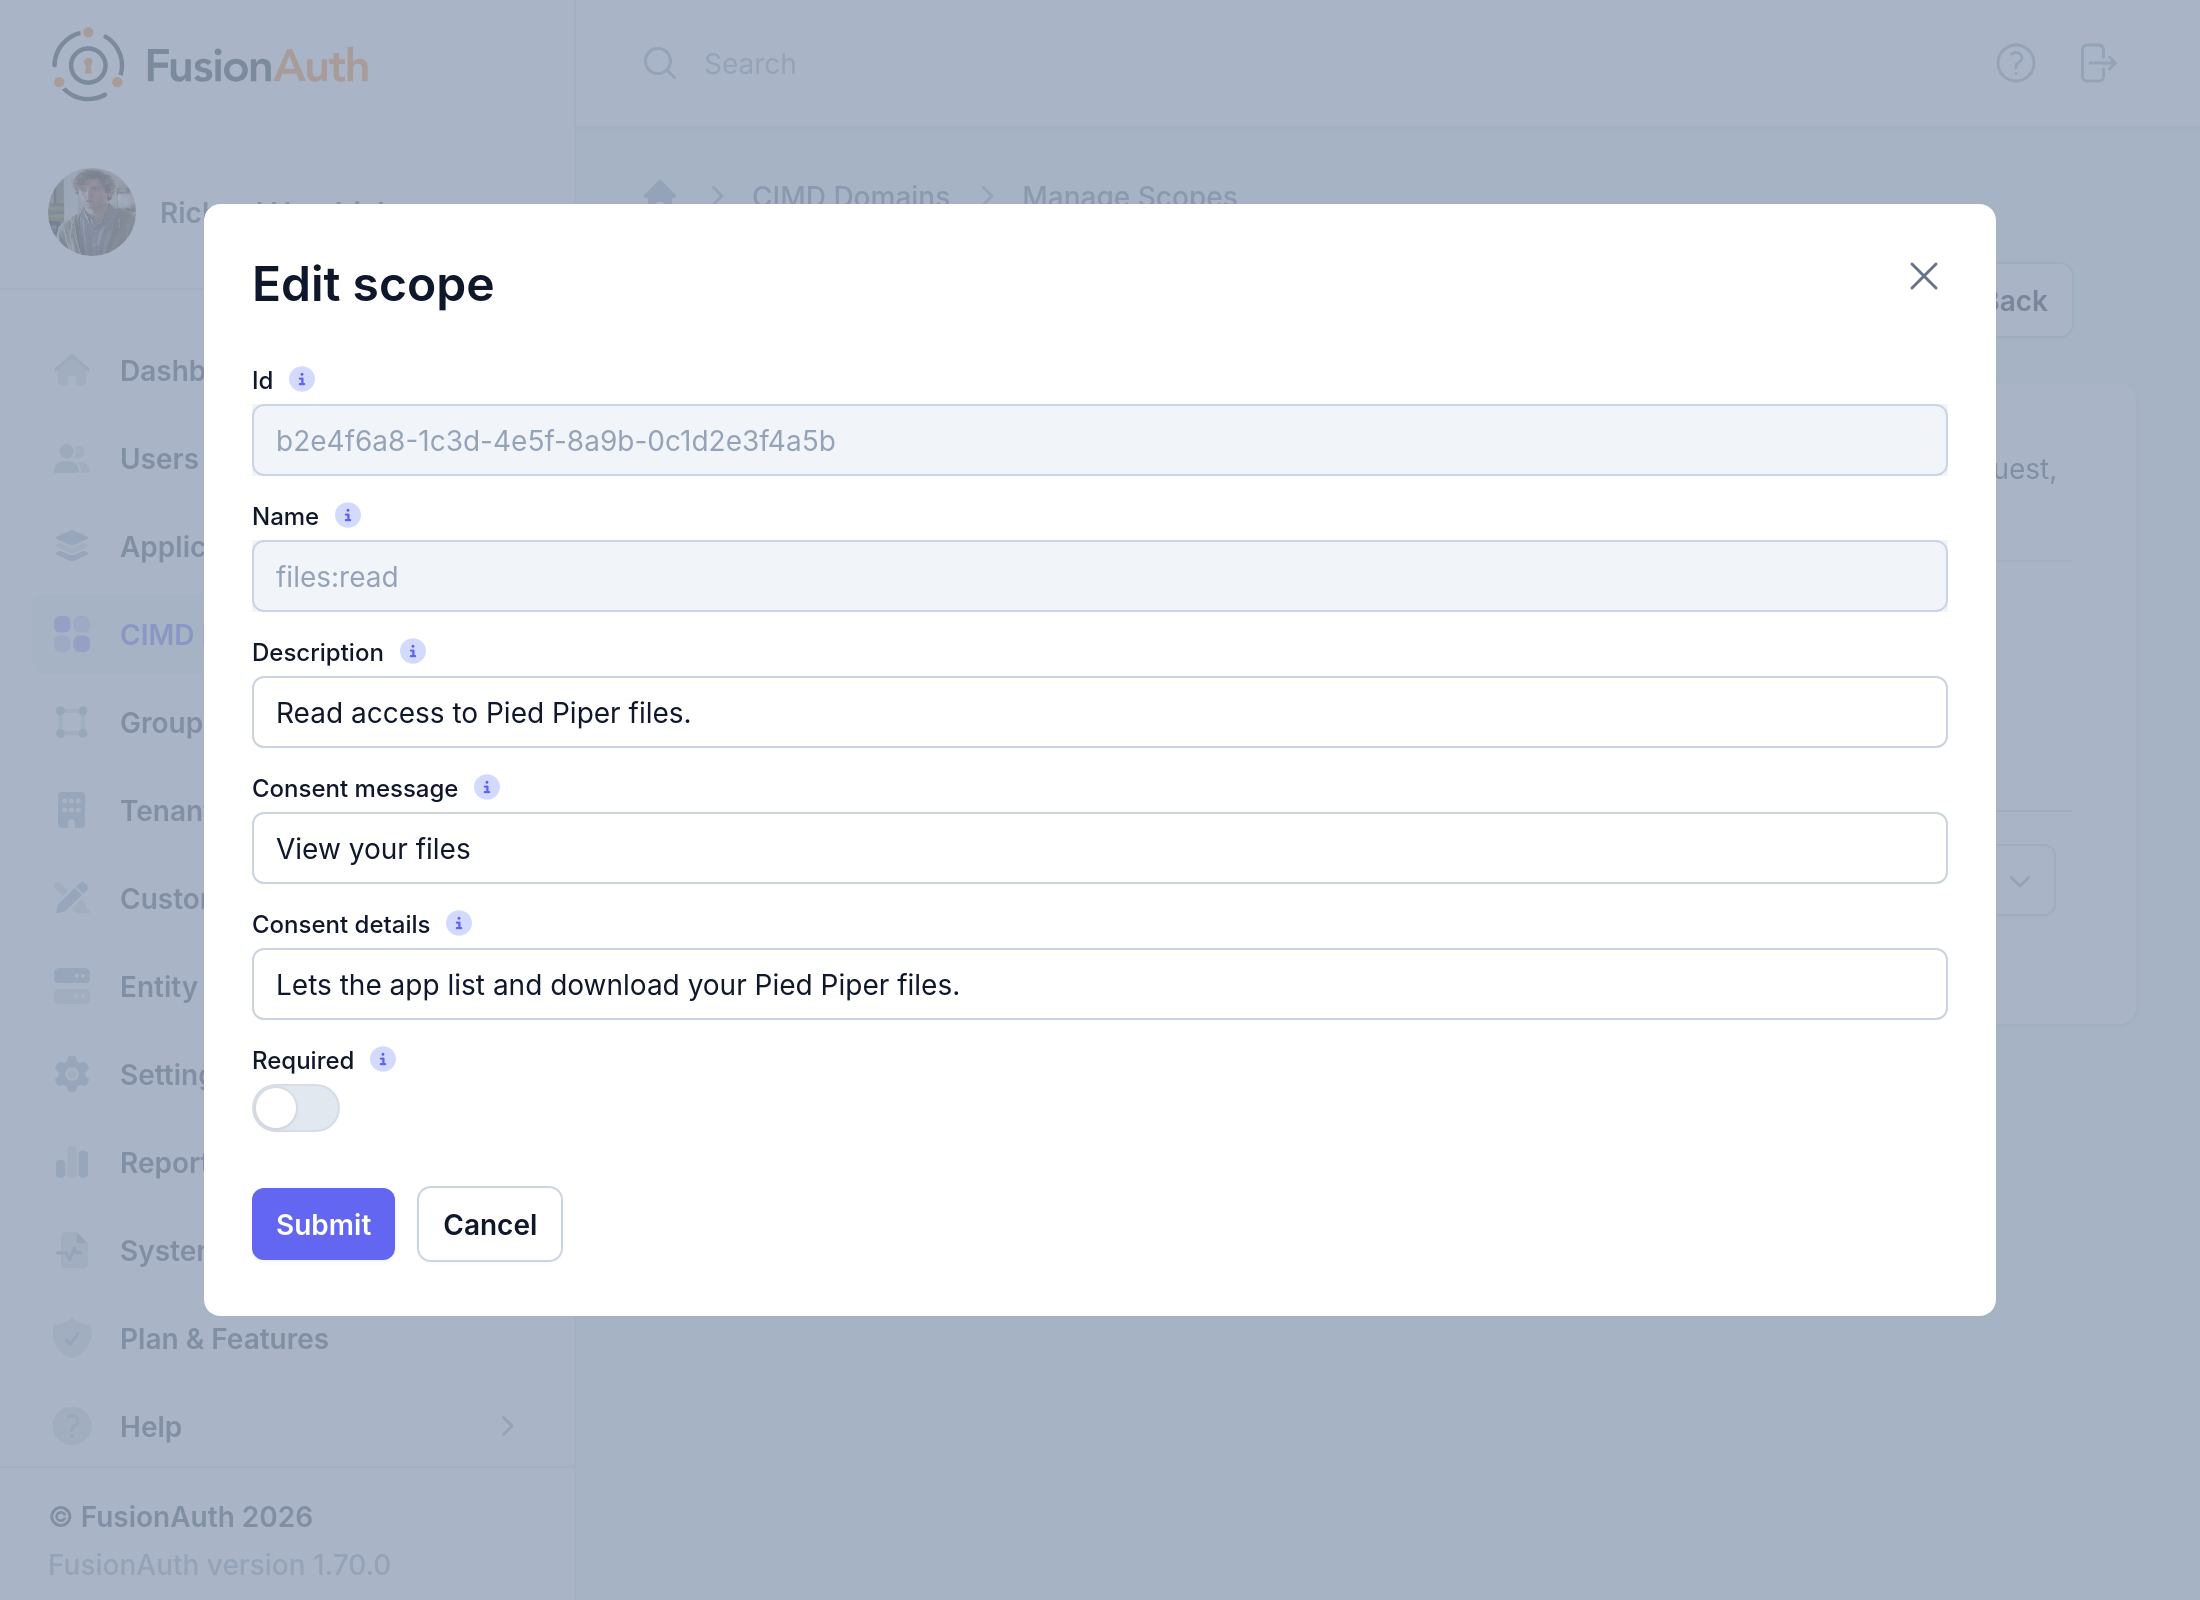Expand the Help menu chevron
The width and height of the screenshot is (2200, 1600).
(x=507, y=1426)
